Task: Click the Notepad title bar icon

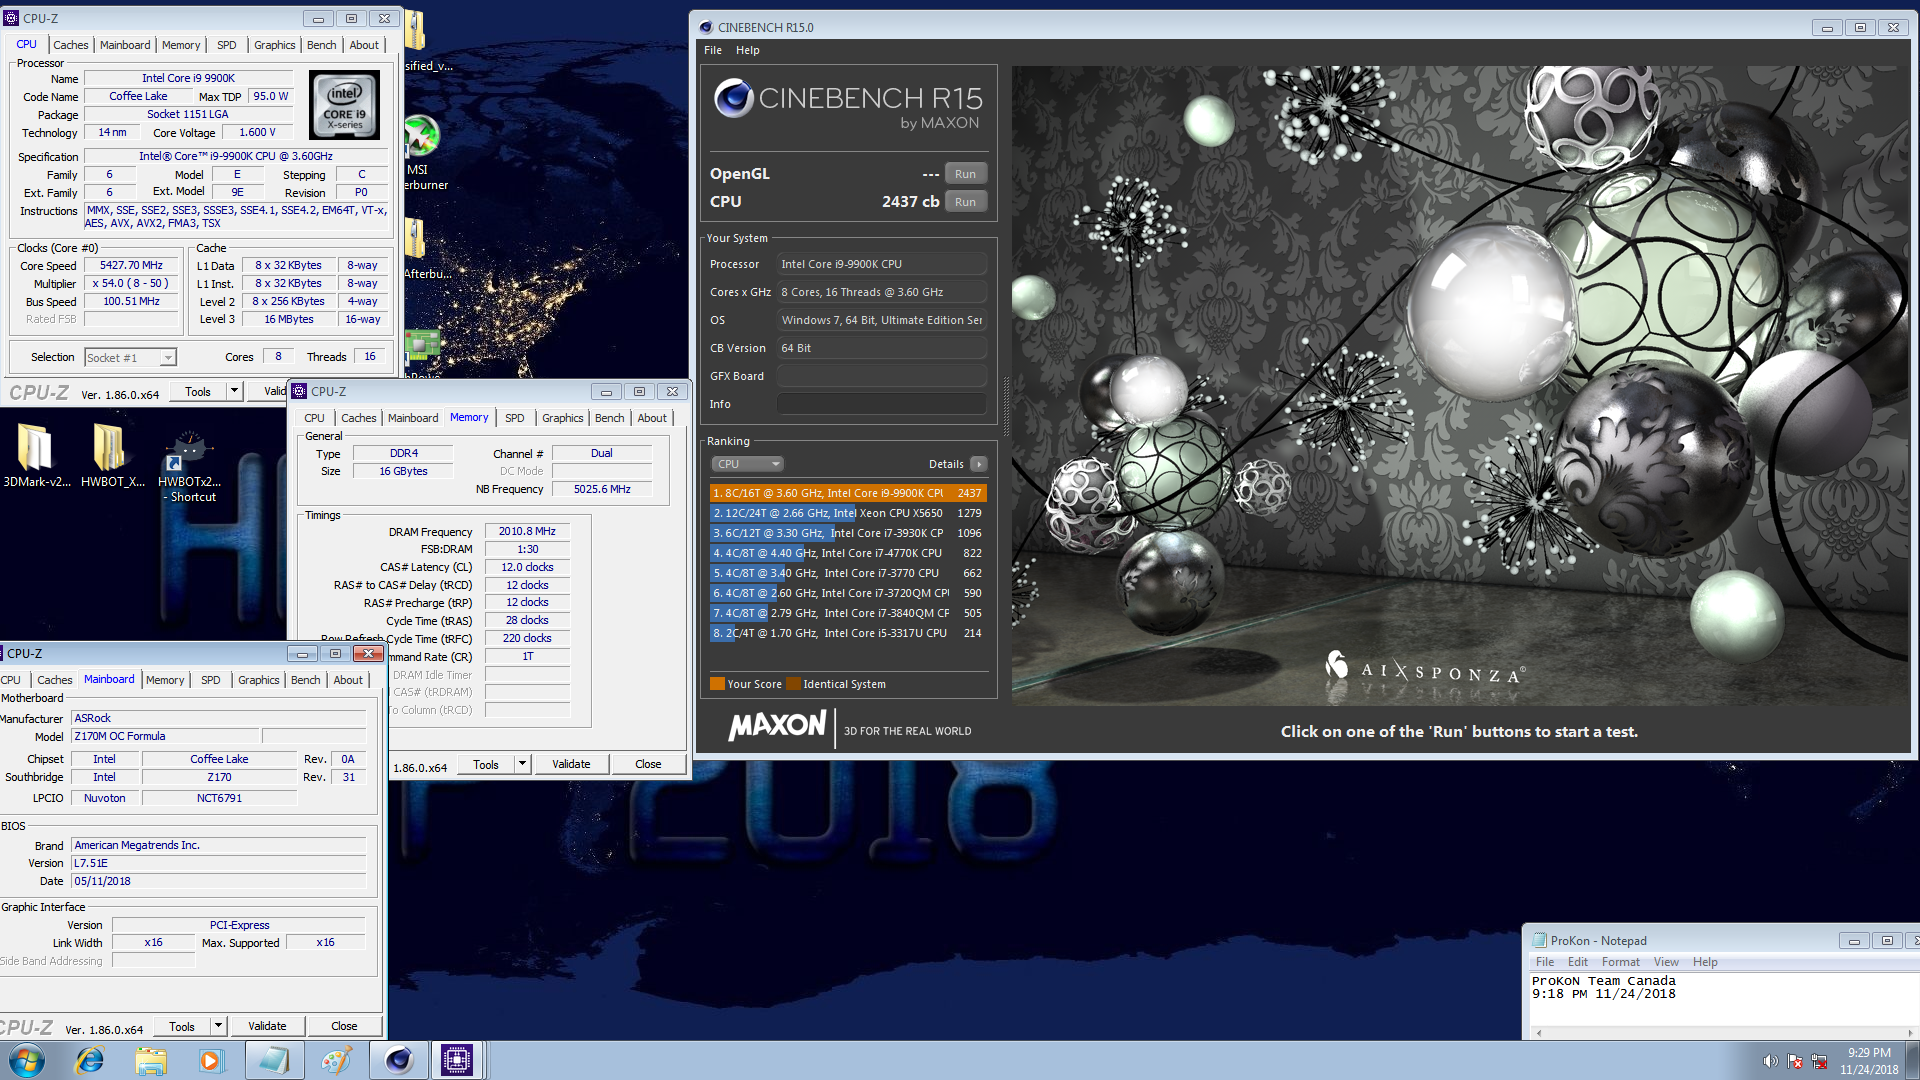Action: click(x=1540, y=940)
